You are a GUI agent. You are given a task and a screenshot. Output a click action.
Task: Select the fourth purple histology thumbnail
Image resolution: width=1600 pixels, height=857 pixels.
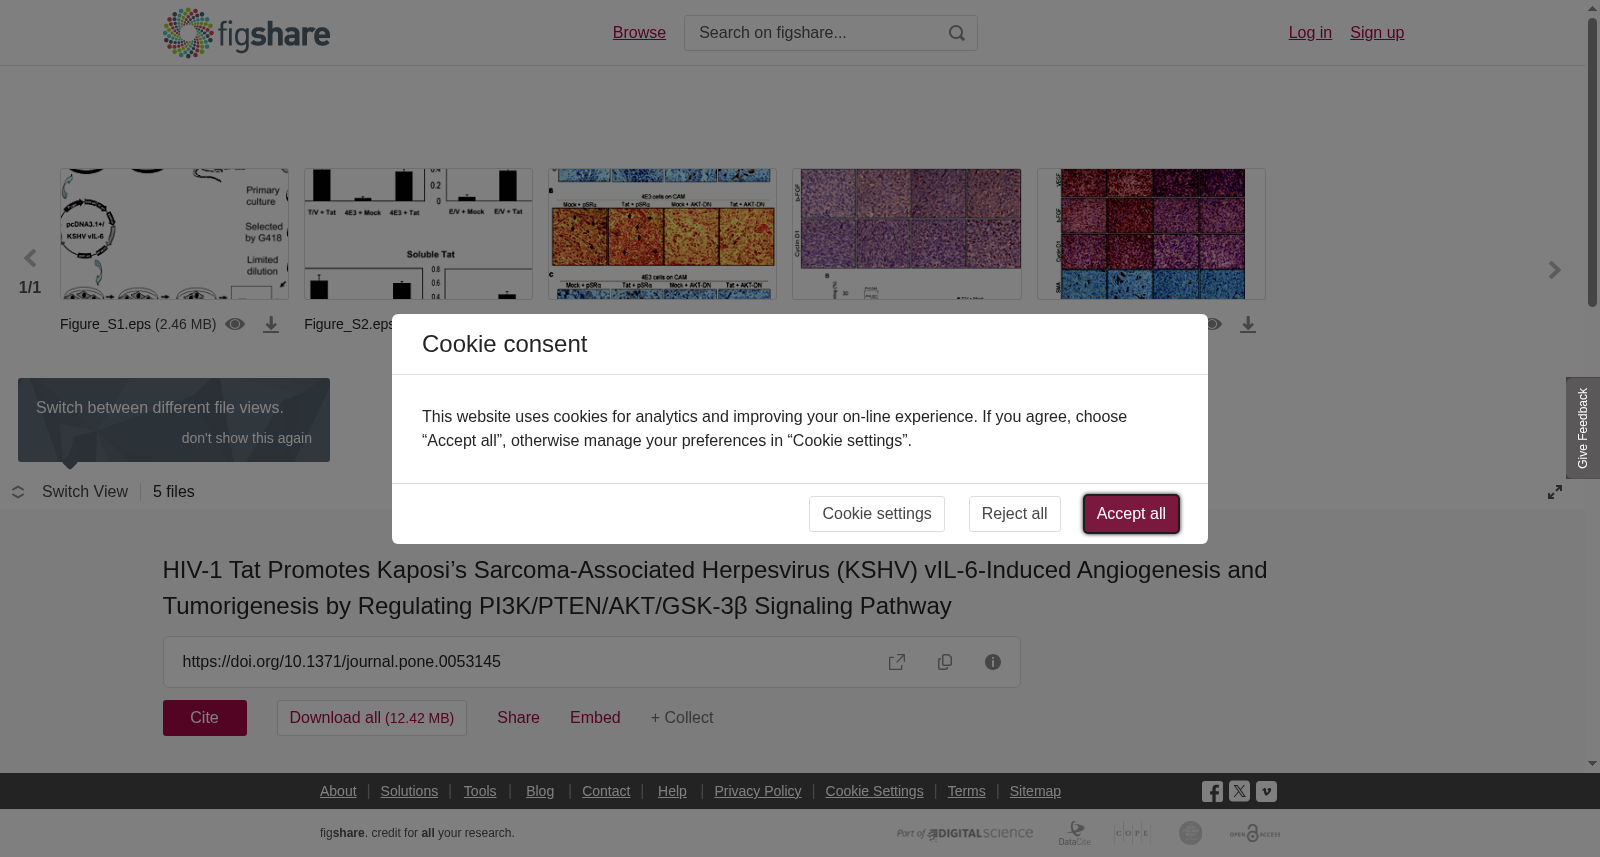pyautogui.click(x=907, y=234)
